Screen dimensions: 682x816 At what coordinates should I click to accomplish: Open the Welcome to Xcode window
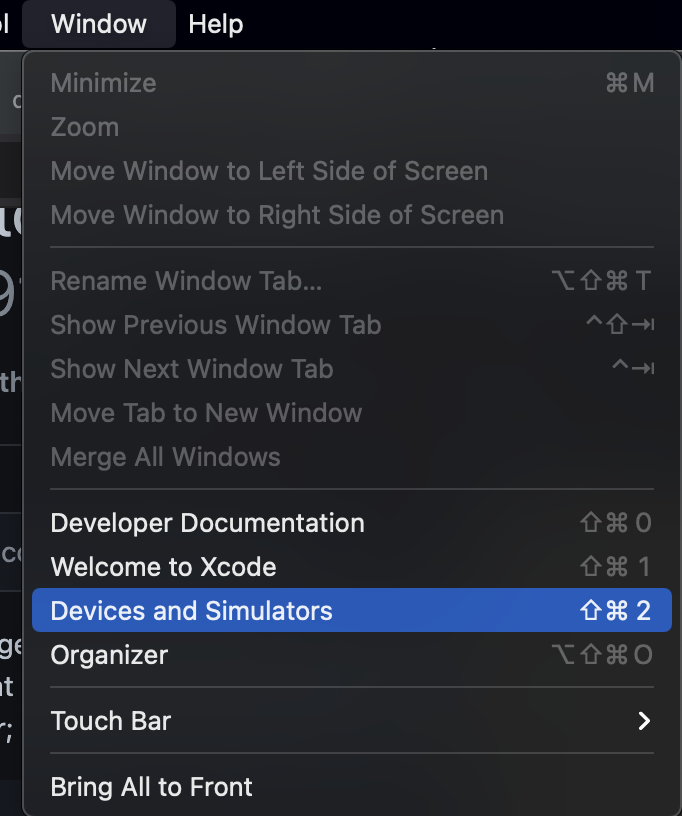[x=163, y=566]
